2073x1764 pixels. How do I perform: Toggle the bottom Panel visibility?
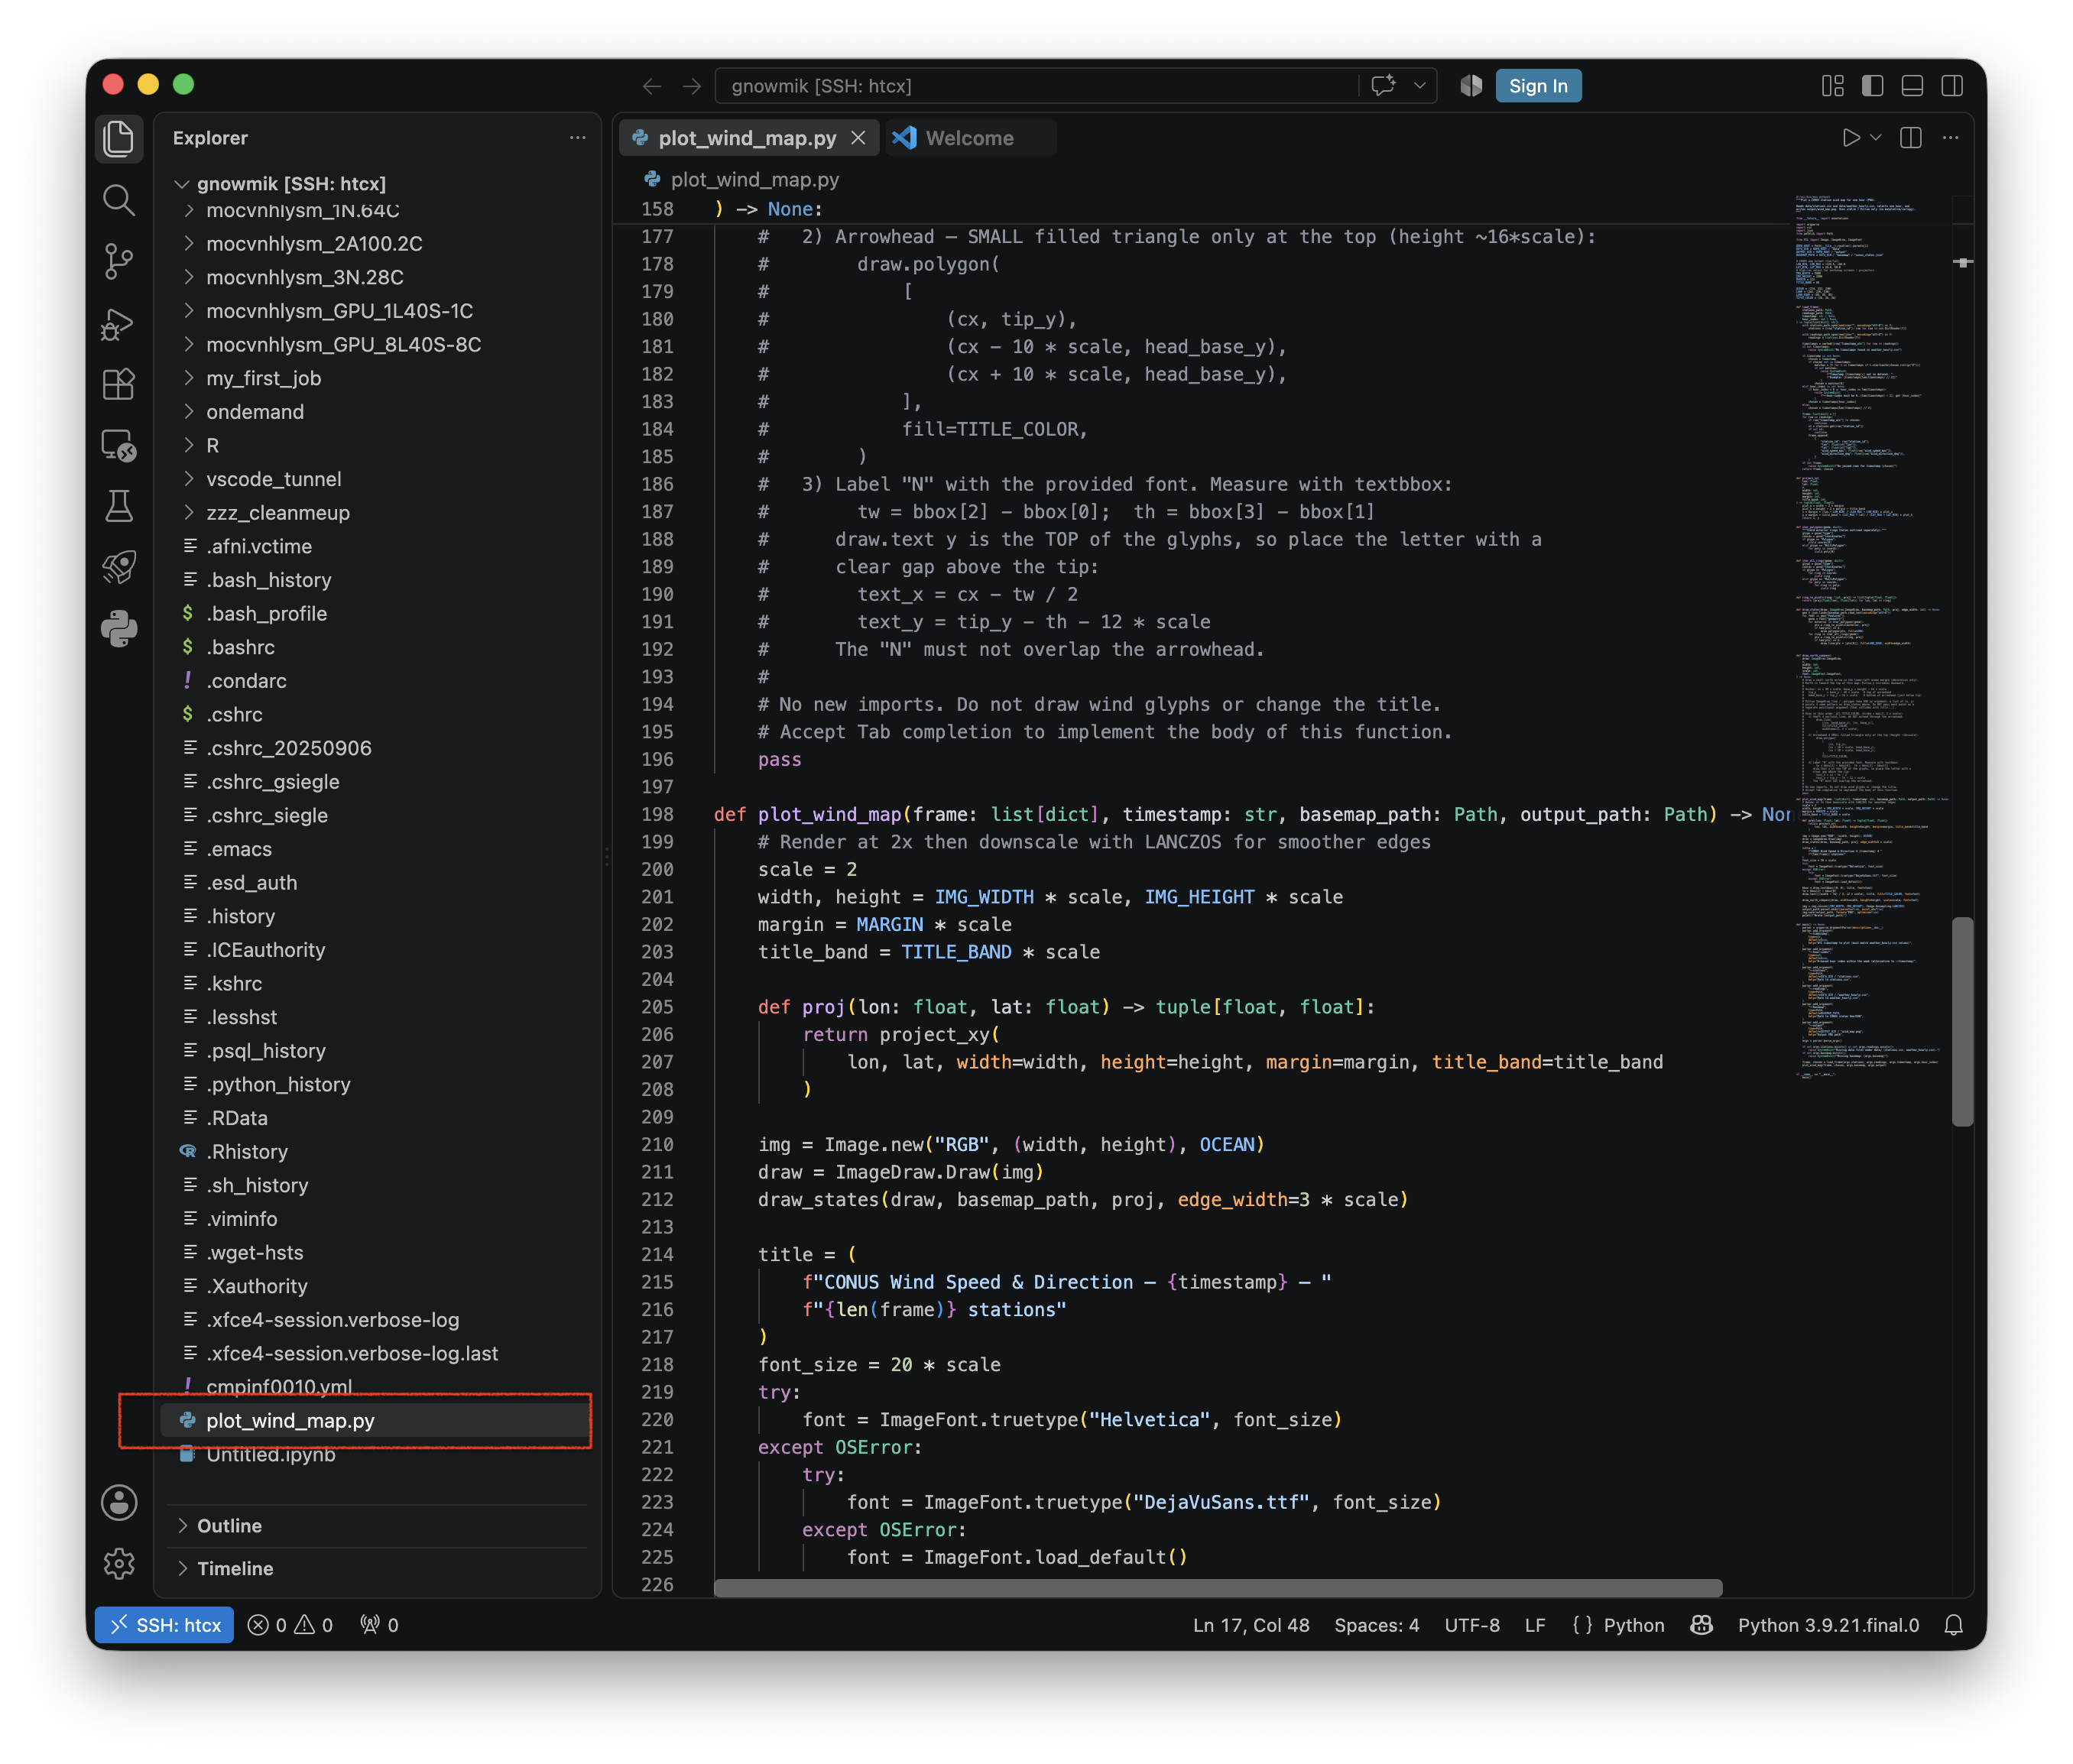click(1912, 86)
